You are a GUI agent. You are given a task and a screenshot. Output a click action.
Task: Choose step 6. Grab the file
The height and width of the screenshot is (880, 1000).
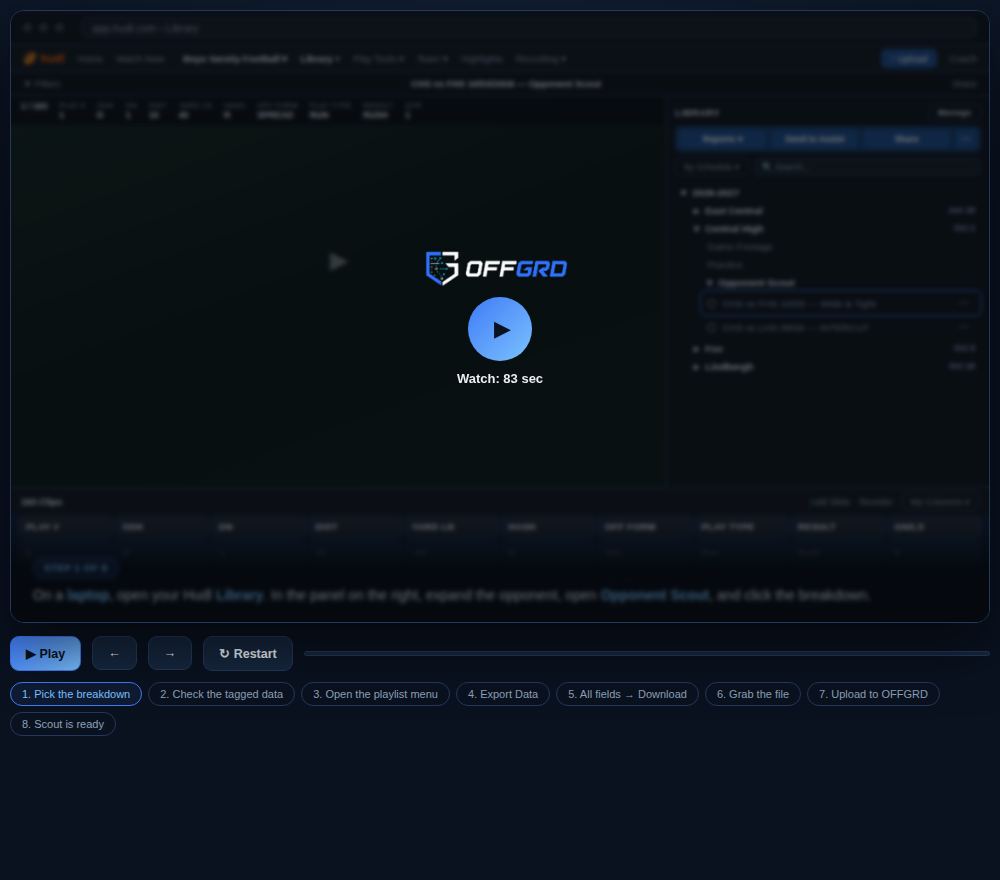(753, 694)
